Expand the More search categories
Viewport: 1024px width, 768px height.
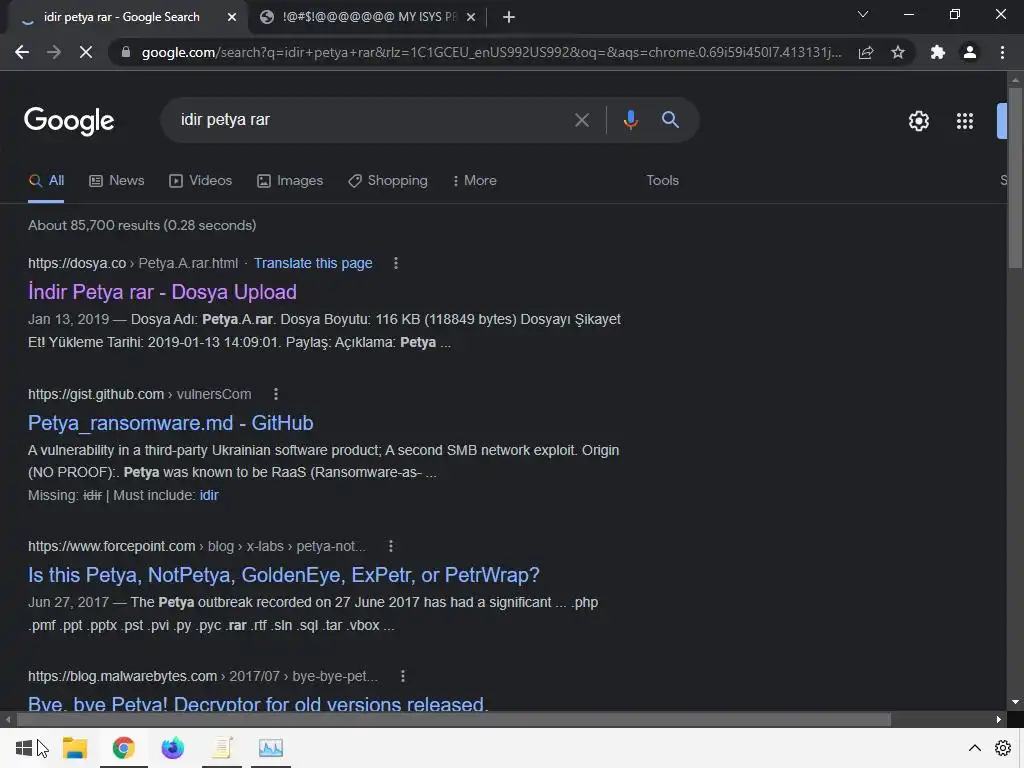point(474,181)
